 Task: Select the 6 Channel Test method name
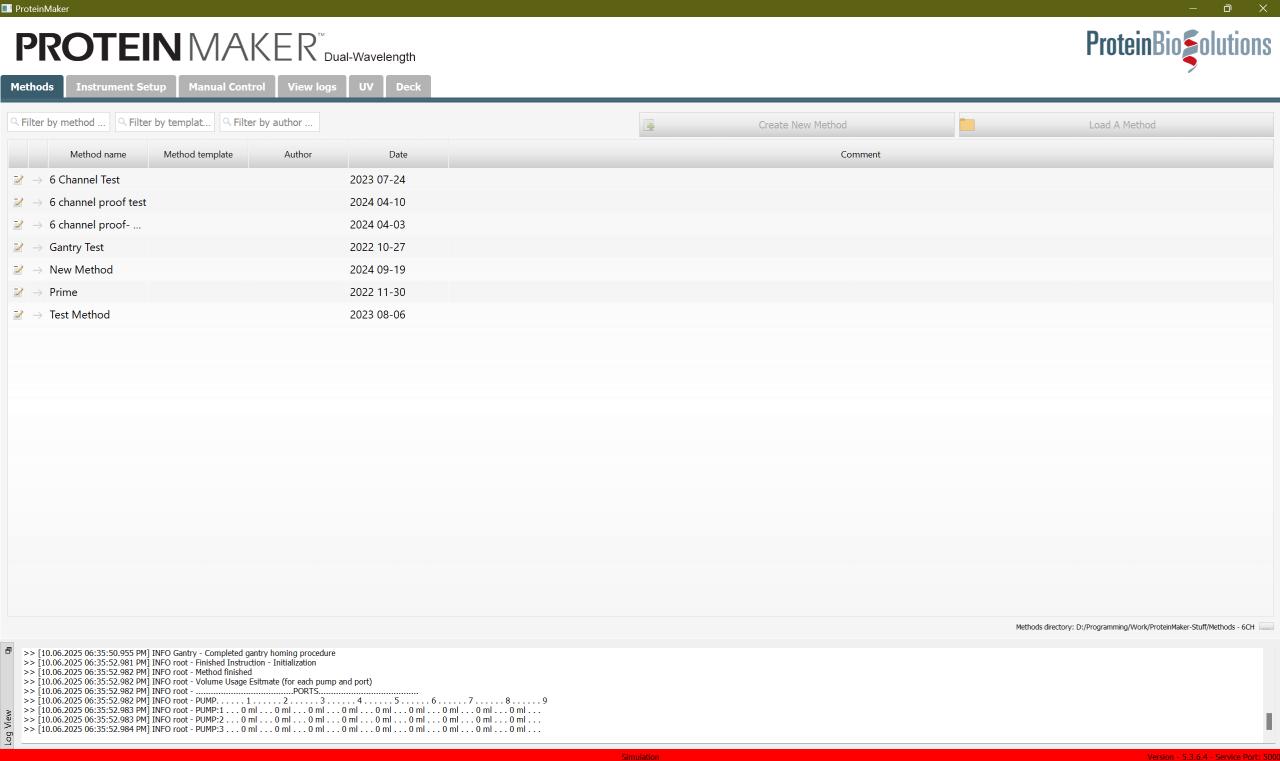click(x=84, y=180)
